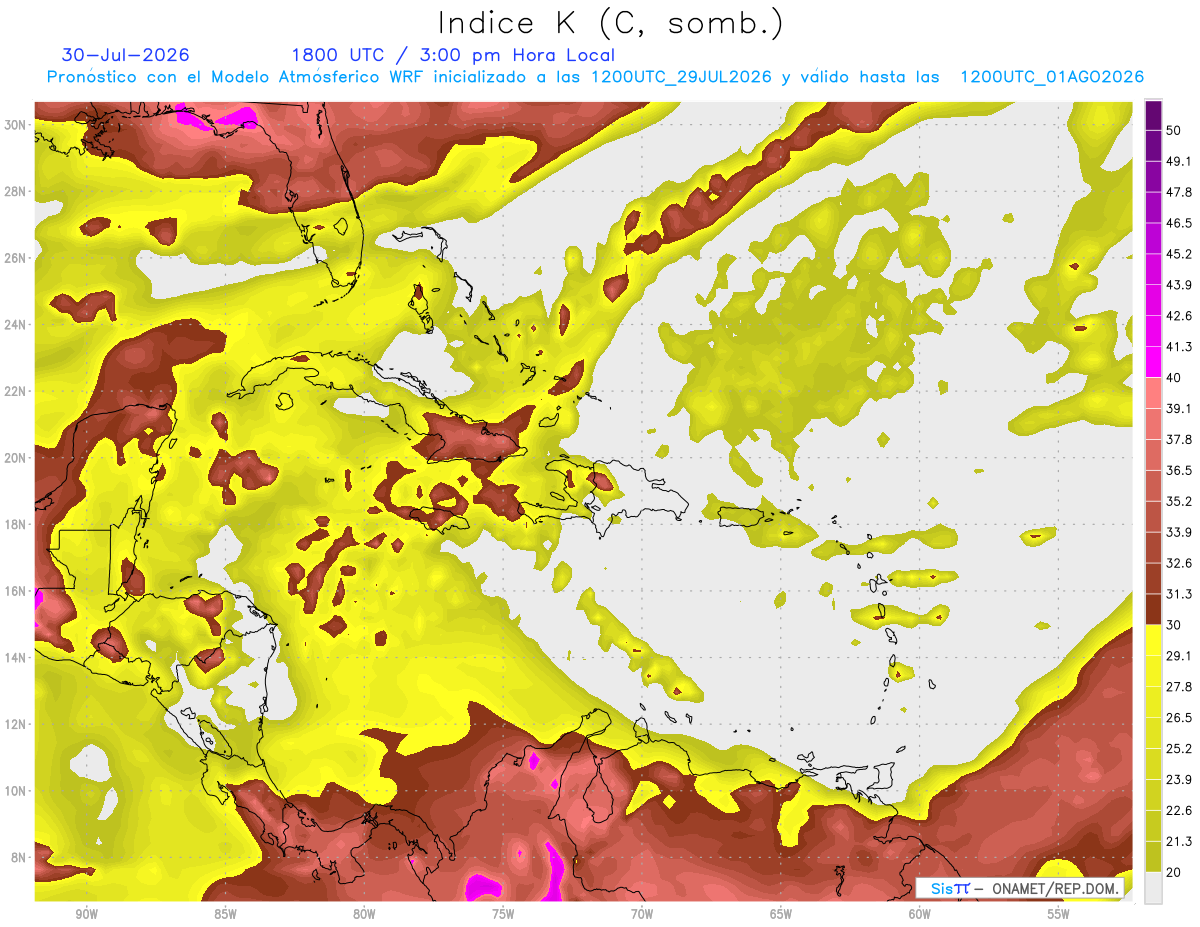
Task: Click the '49.1' color scale value
Action: (x=1179, y=161)
